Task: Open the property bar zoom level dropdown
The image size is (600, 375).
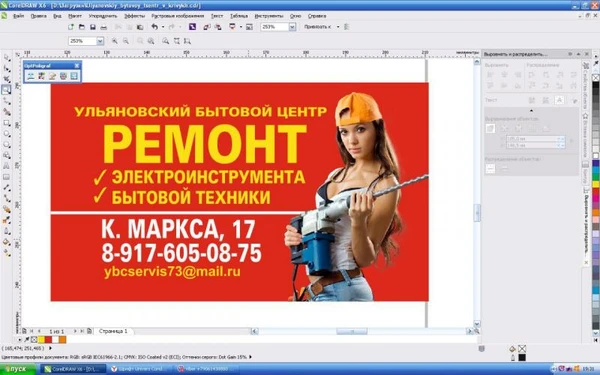Action: [100, 41]
